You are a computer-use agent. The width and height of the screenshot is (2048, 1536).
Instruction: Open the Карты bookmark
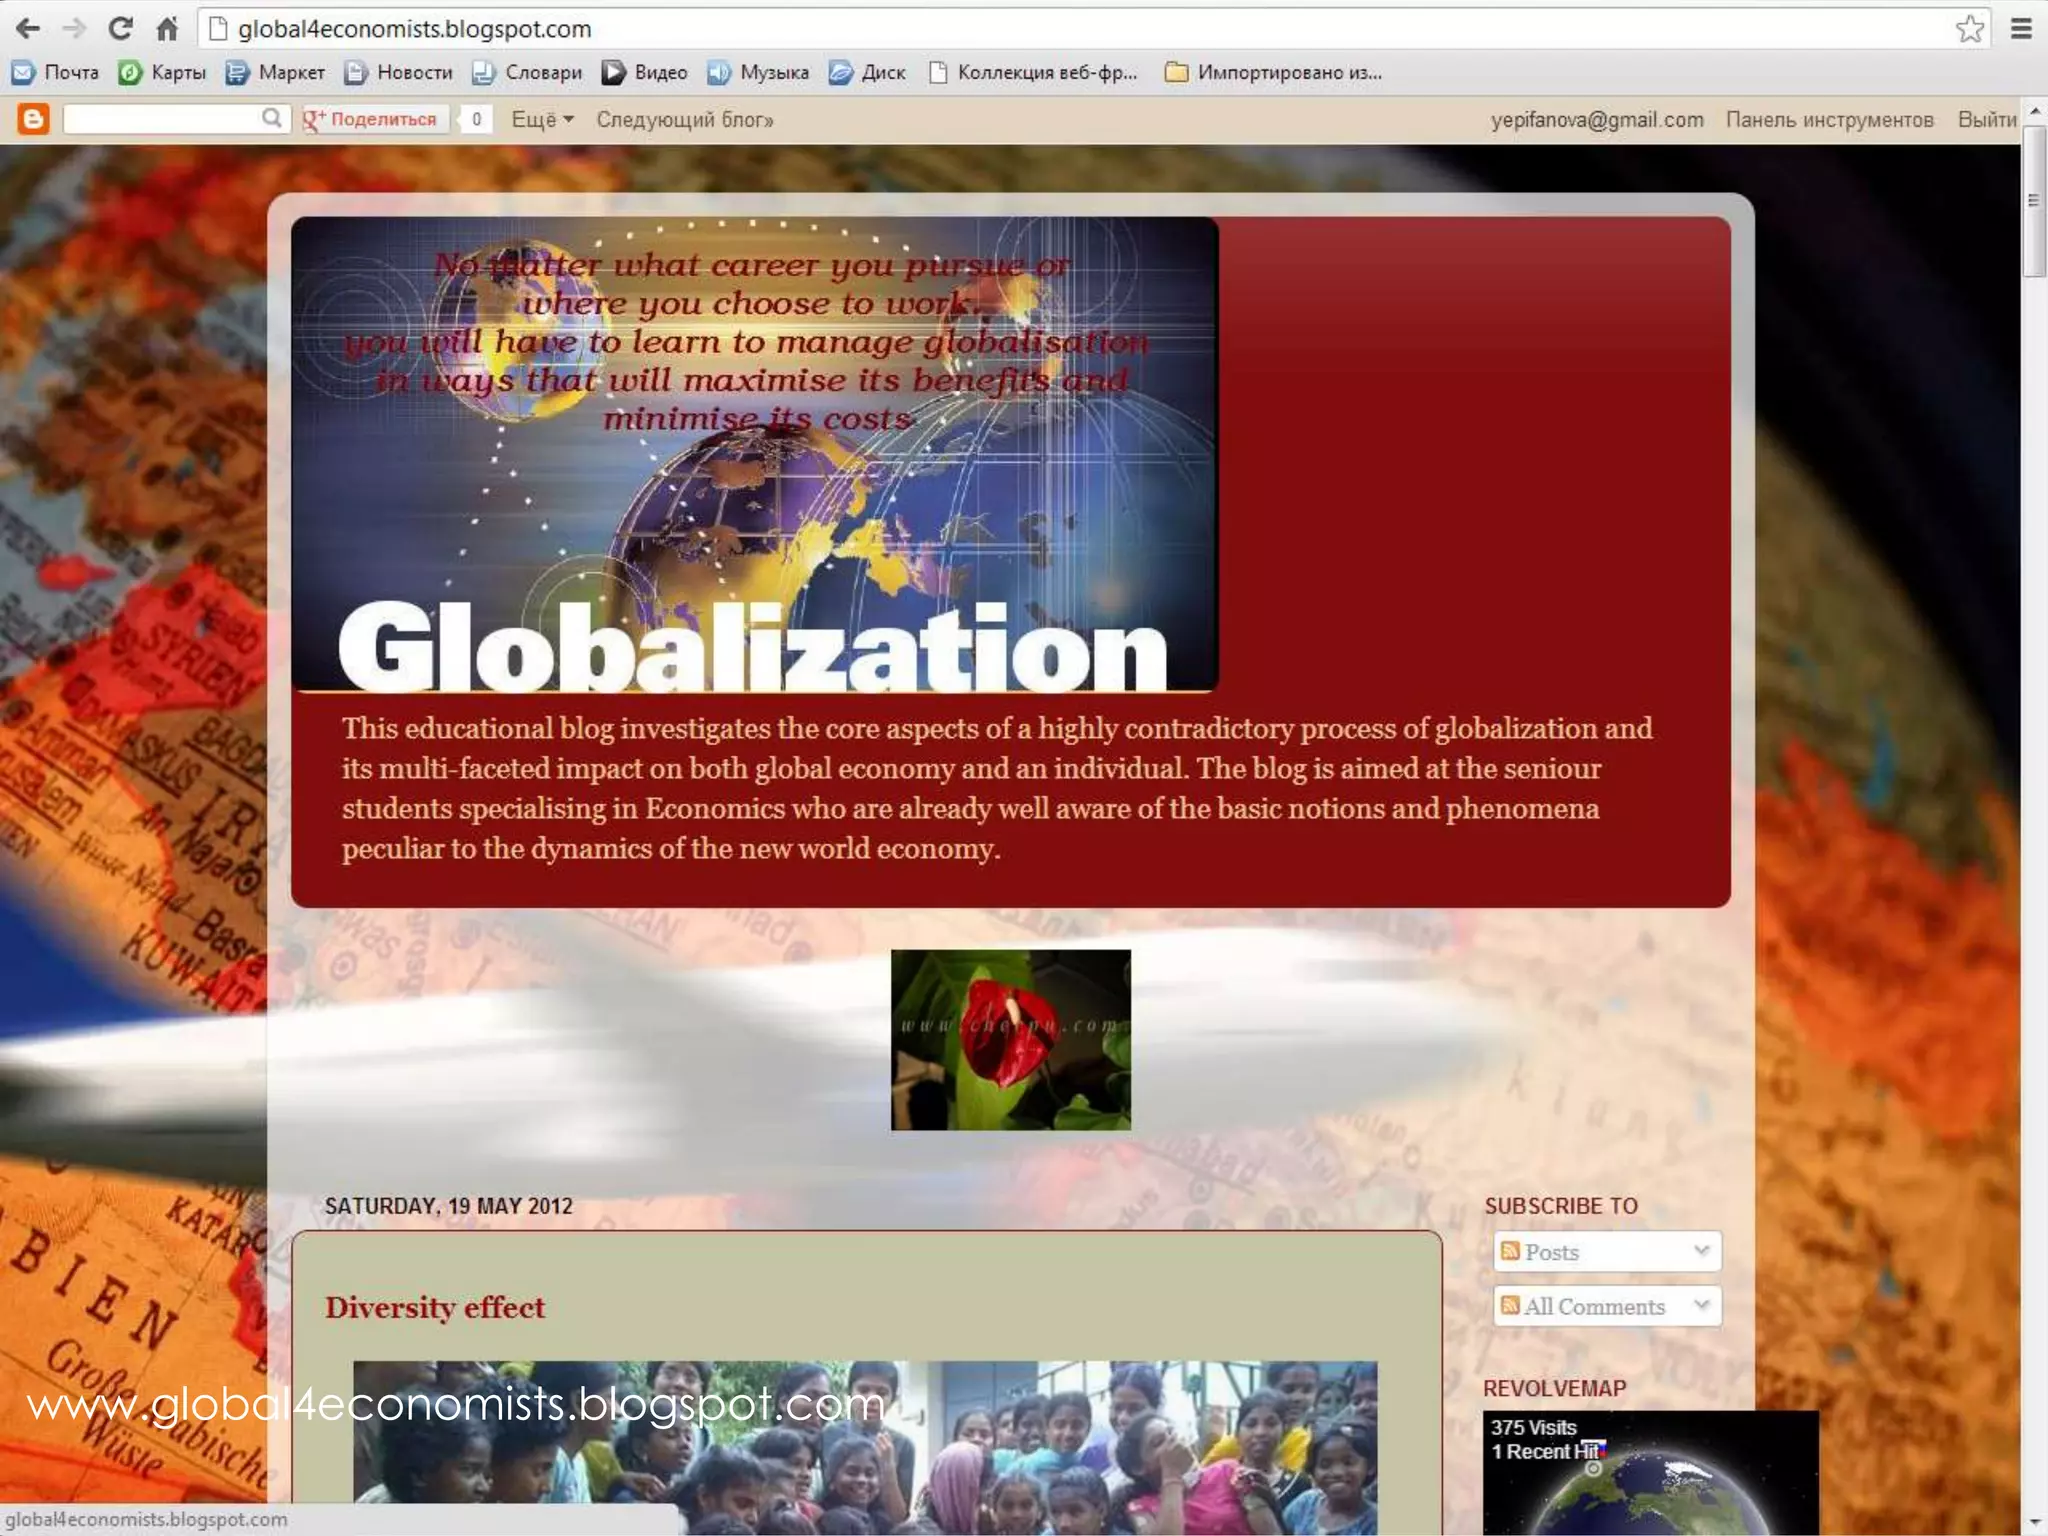(162, 72)
